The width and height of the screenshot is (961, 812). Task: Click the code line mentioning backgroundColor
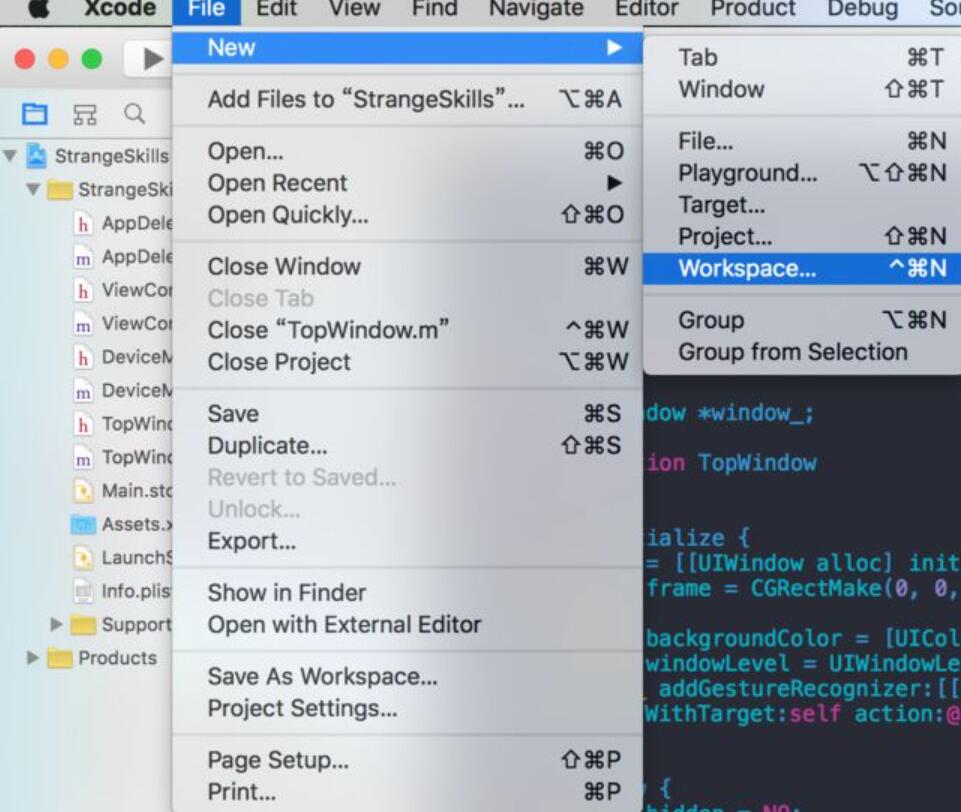[x=803, y=639]
